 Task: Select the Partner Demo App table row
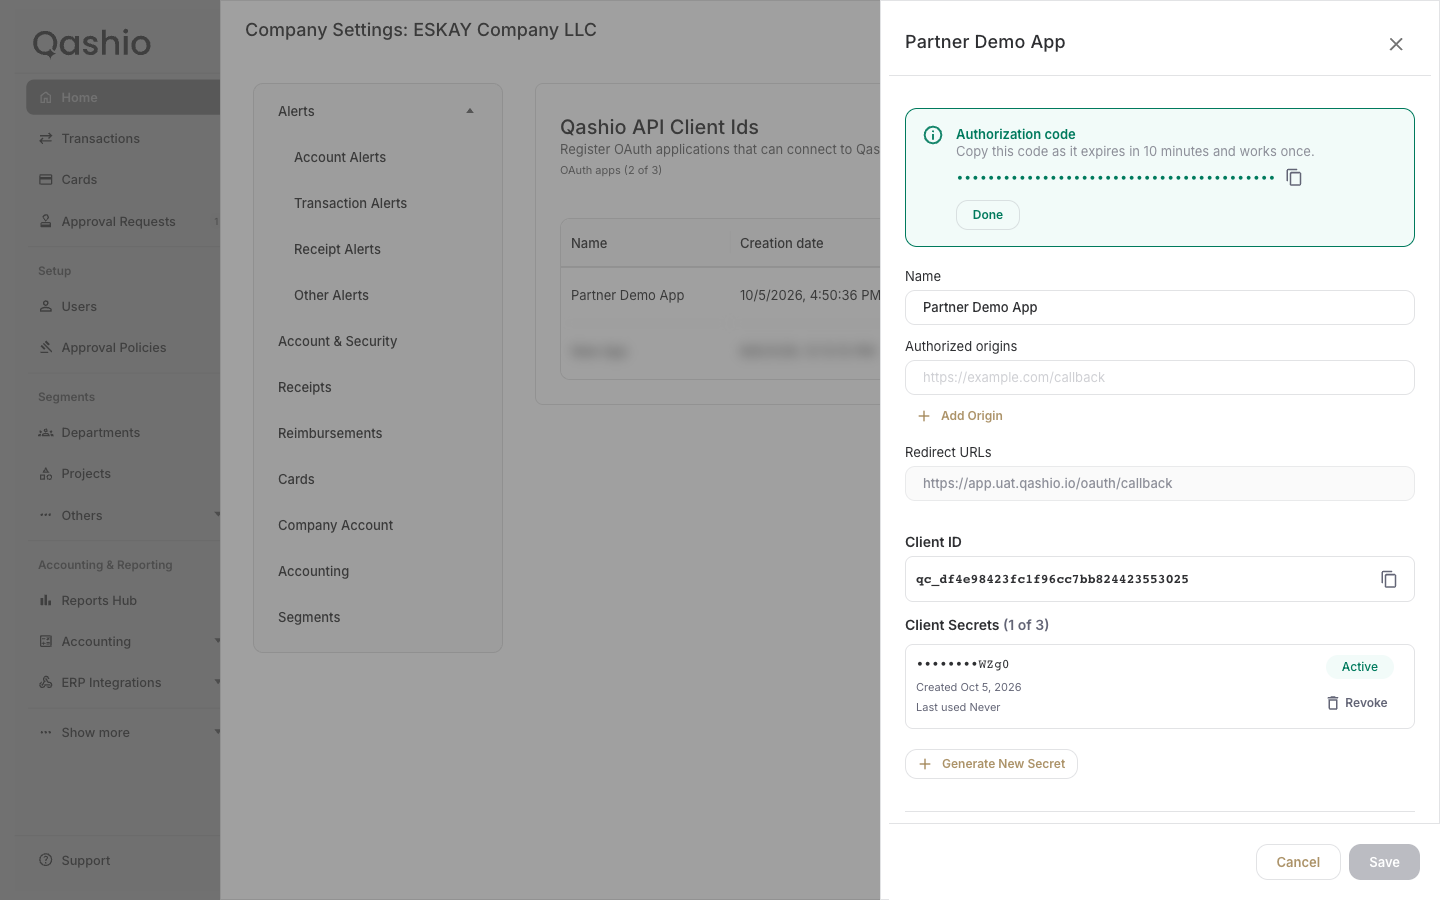(x=720, y=295)
